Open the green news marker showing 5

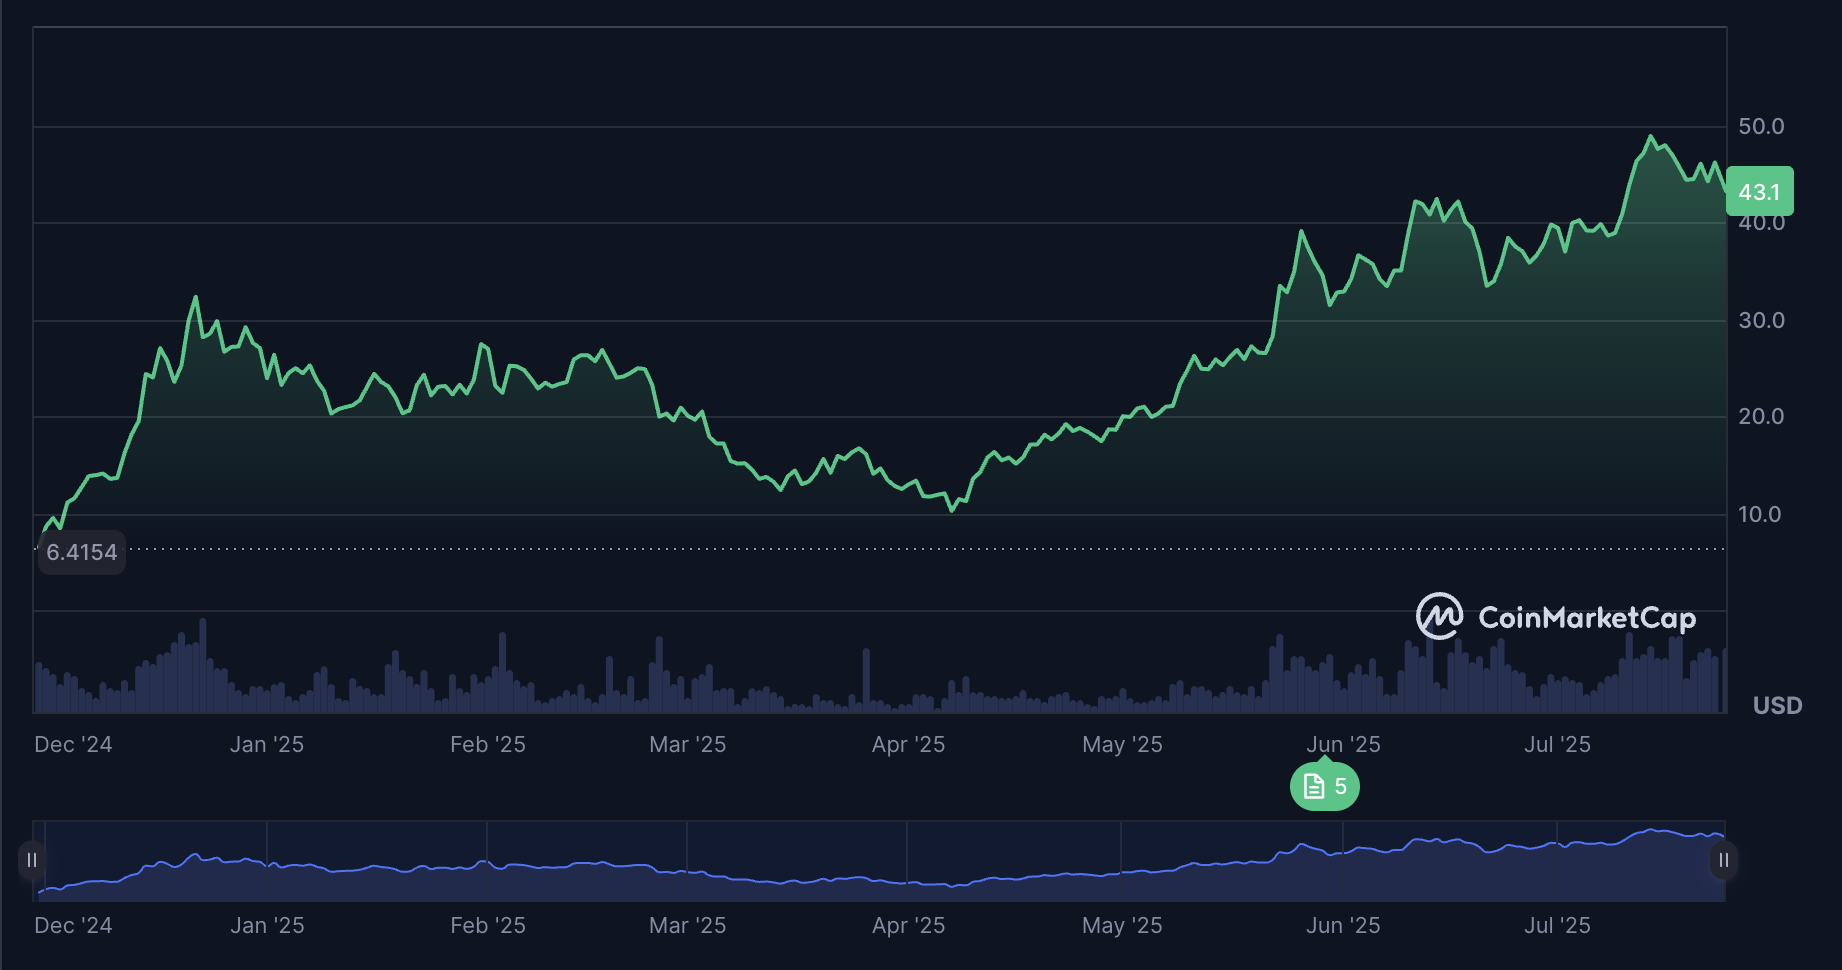click(1324, 787)
